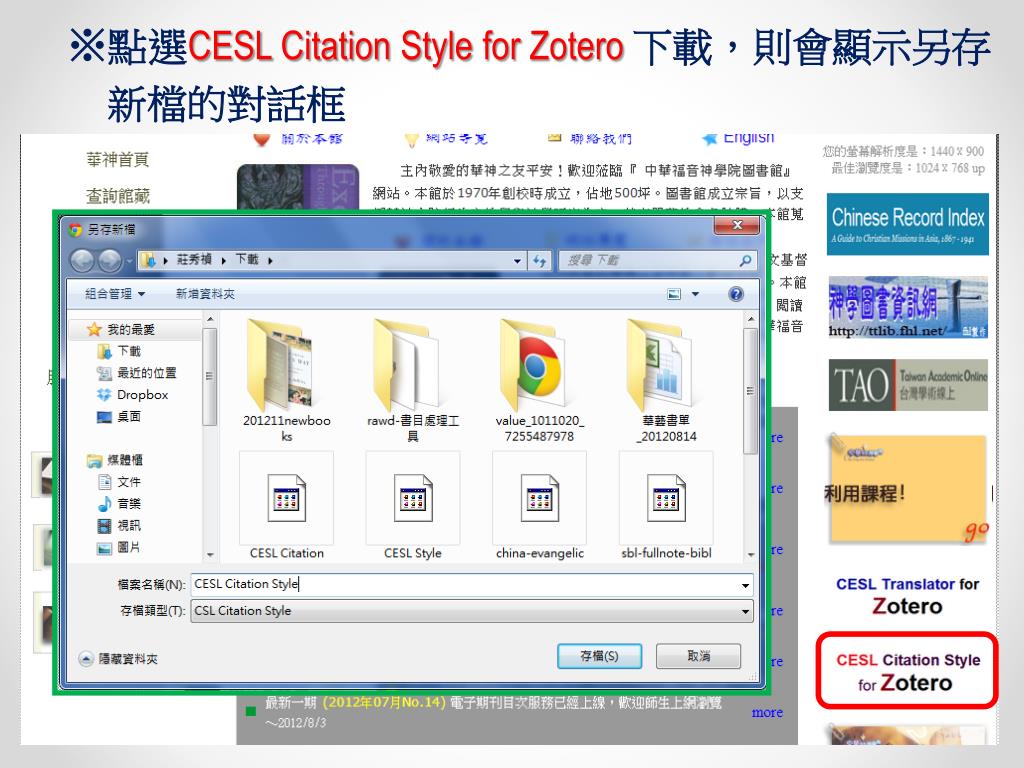Screen dimensions: 1024x768
Task: Select 圖片 library in sidebar
Action: (x=119, y=547)
